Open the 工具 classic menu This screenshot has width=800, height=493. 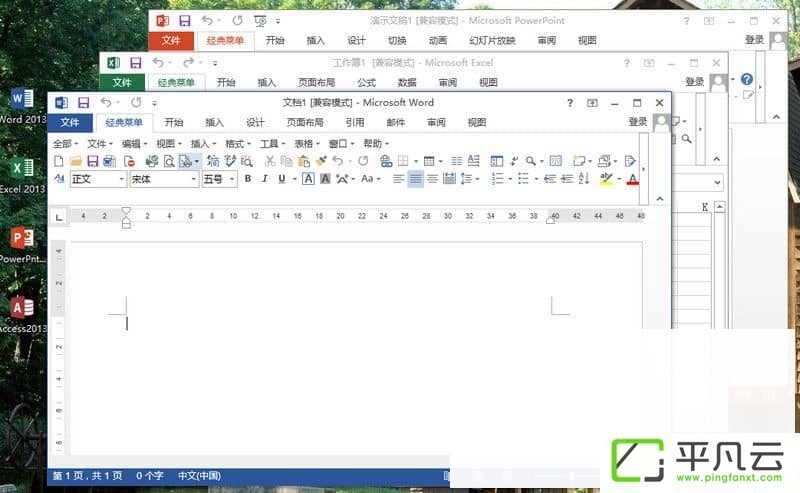click(x=272, y=144)
